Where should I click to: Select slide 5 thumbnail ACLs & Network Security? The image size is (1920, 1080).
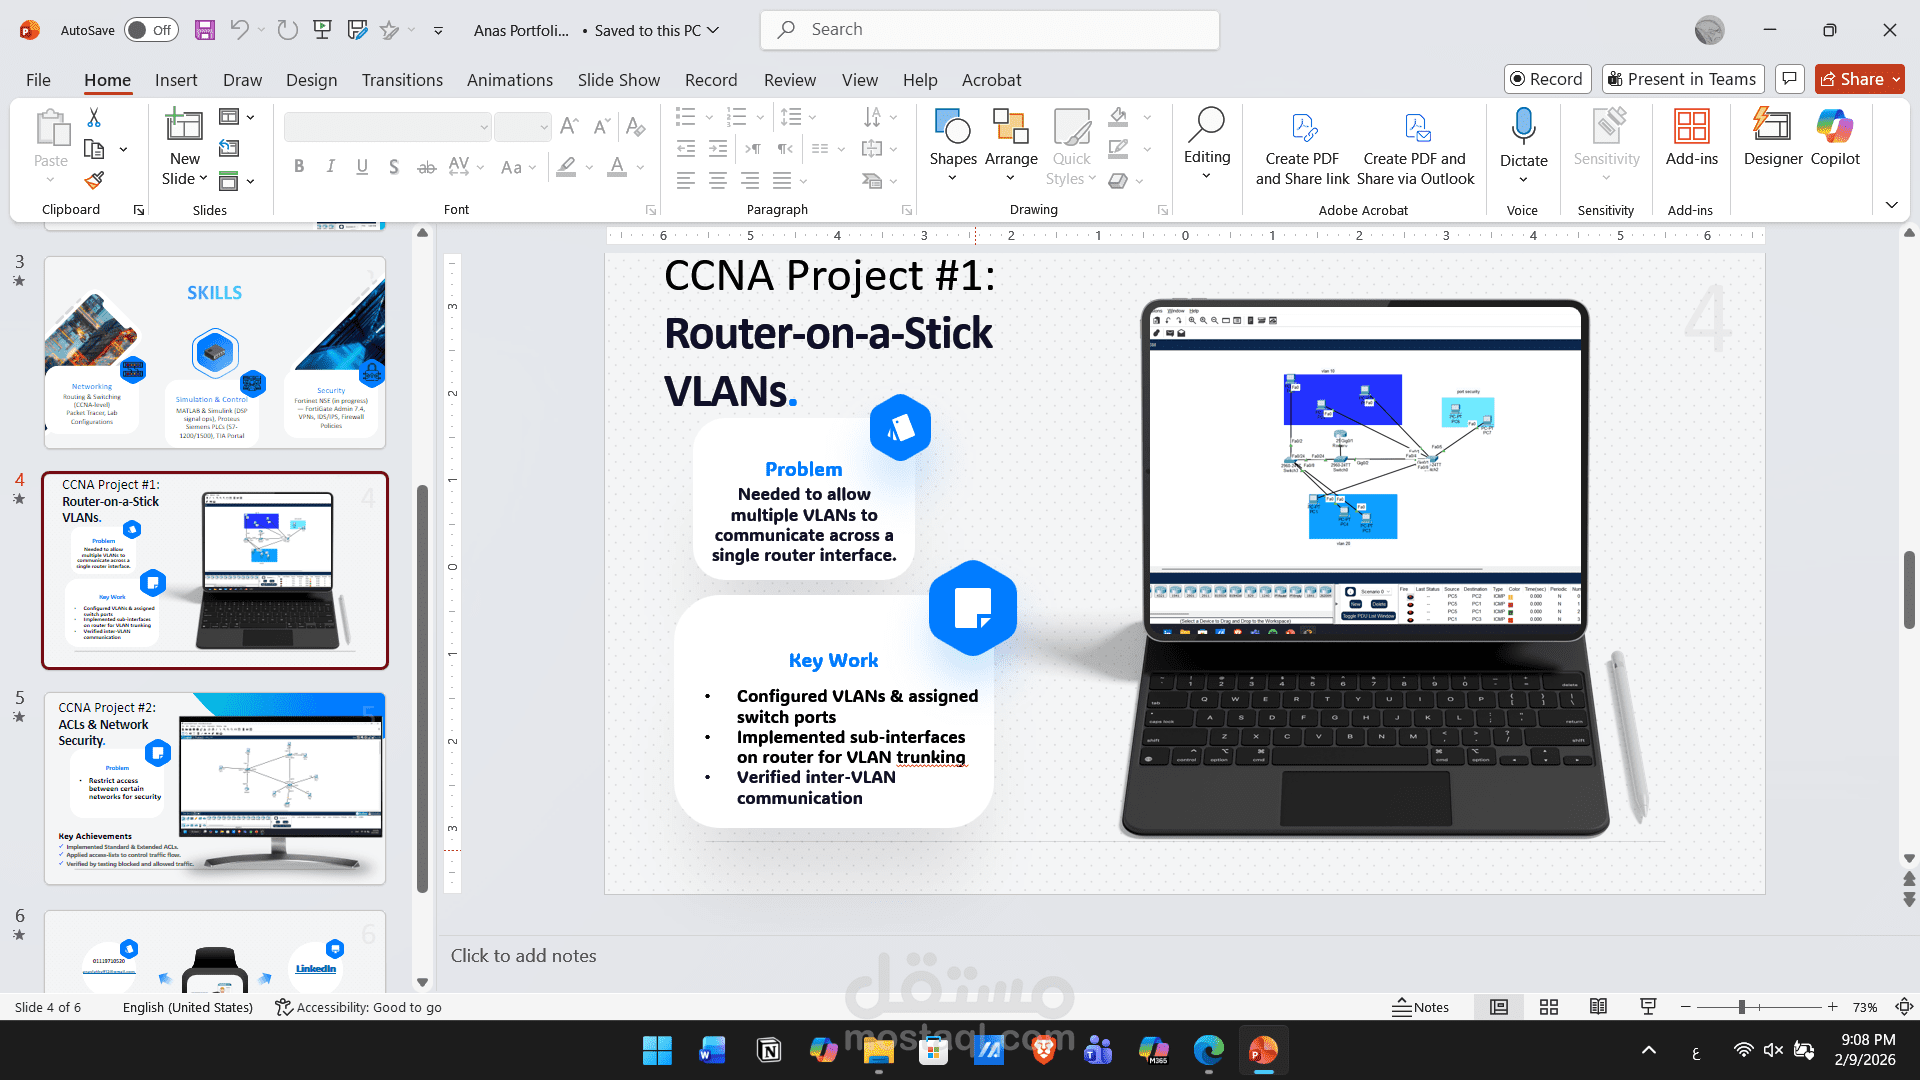[x=215, y=788]
